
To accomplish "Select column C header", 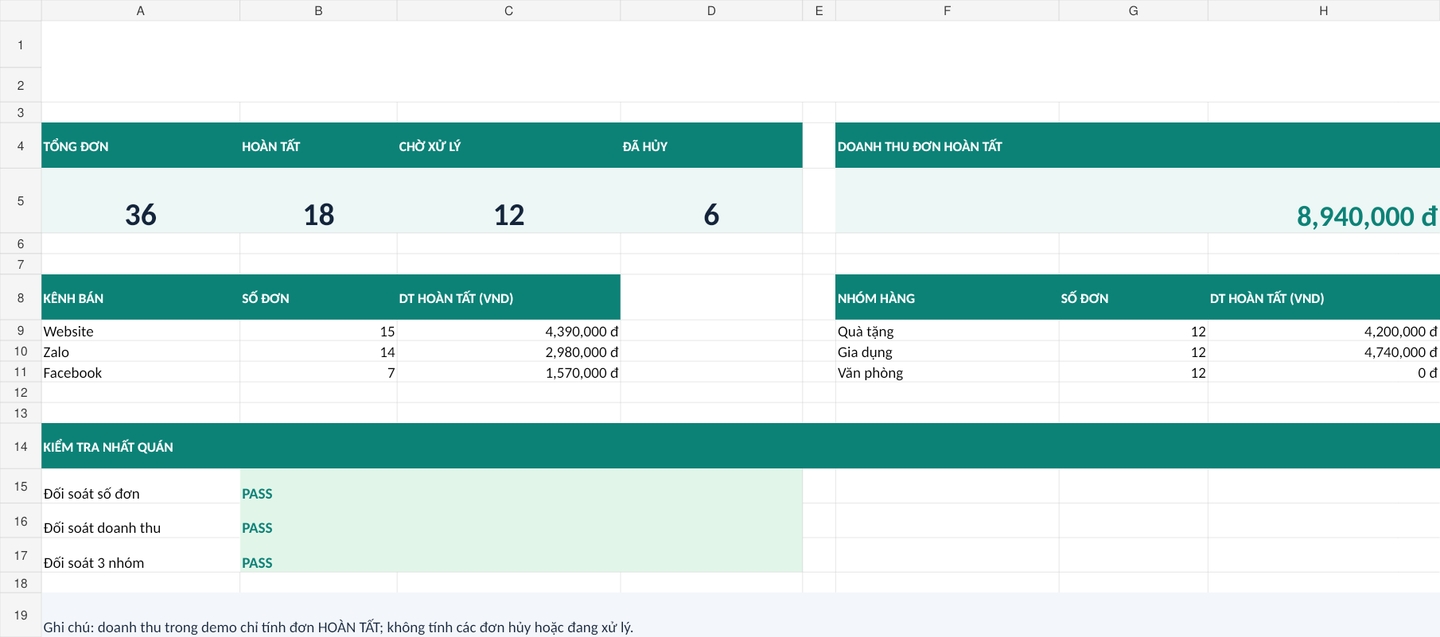I will [508, 10].
